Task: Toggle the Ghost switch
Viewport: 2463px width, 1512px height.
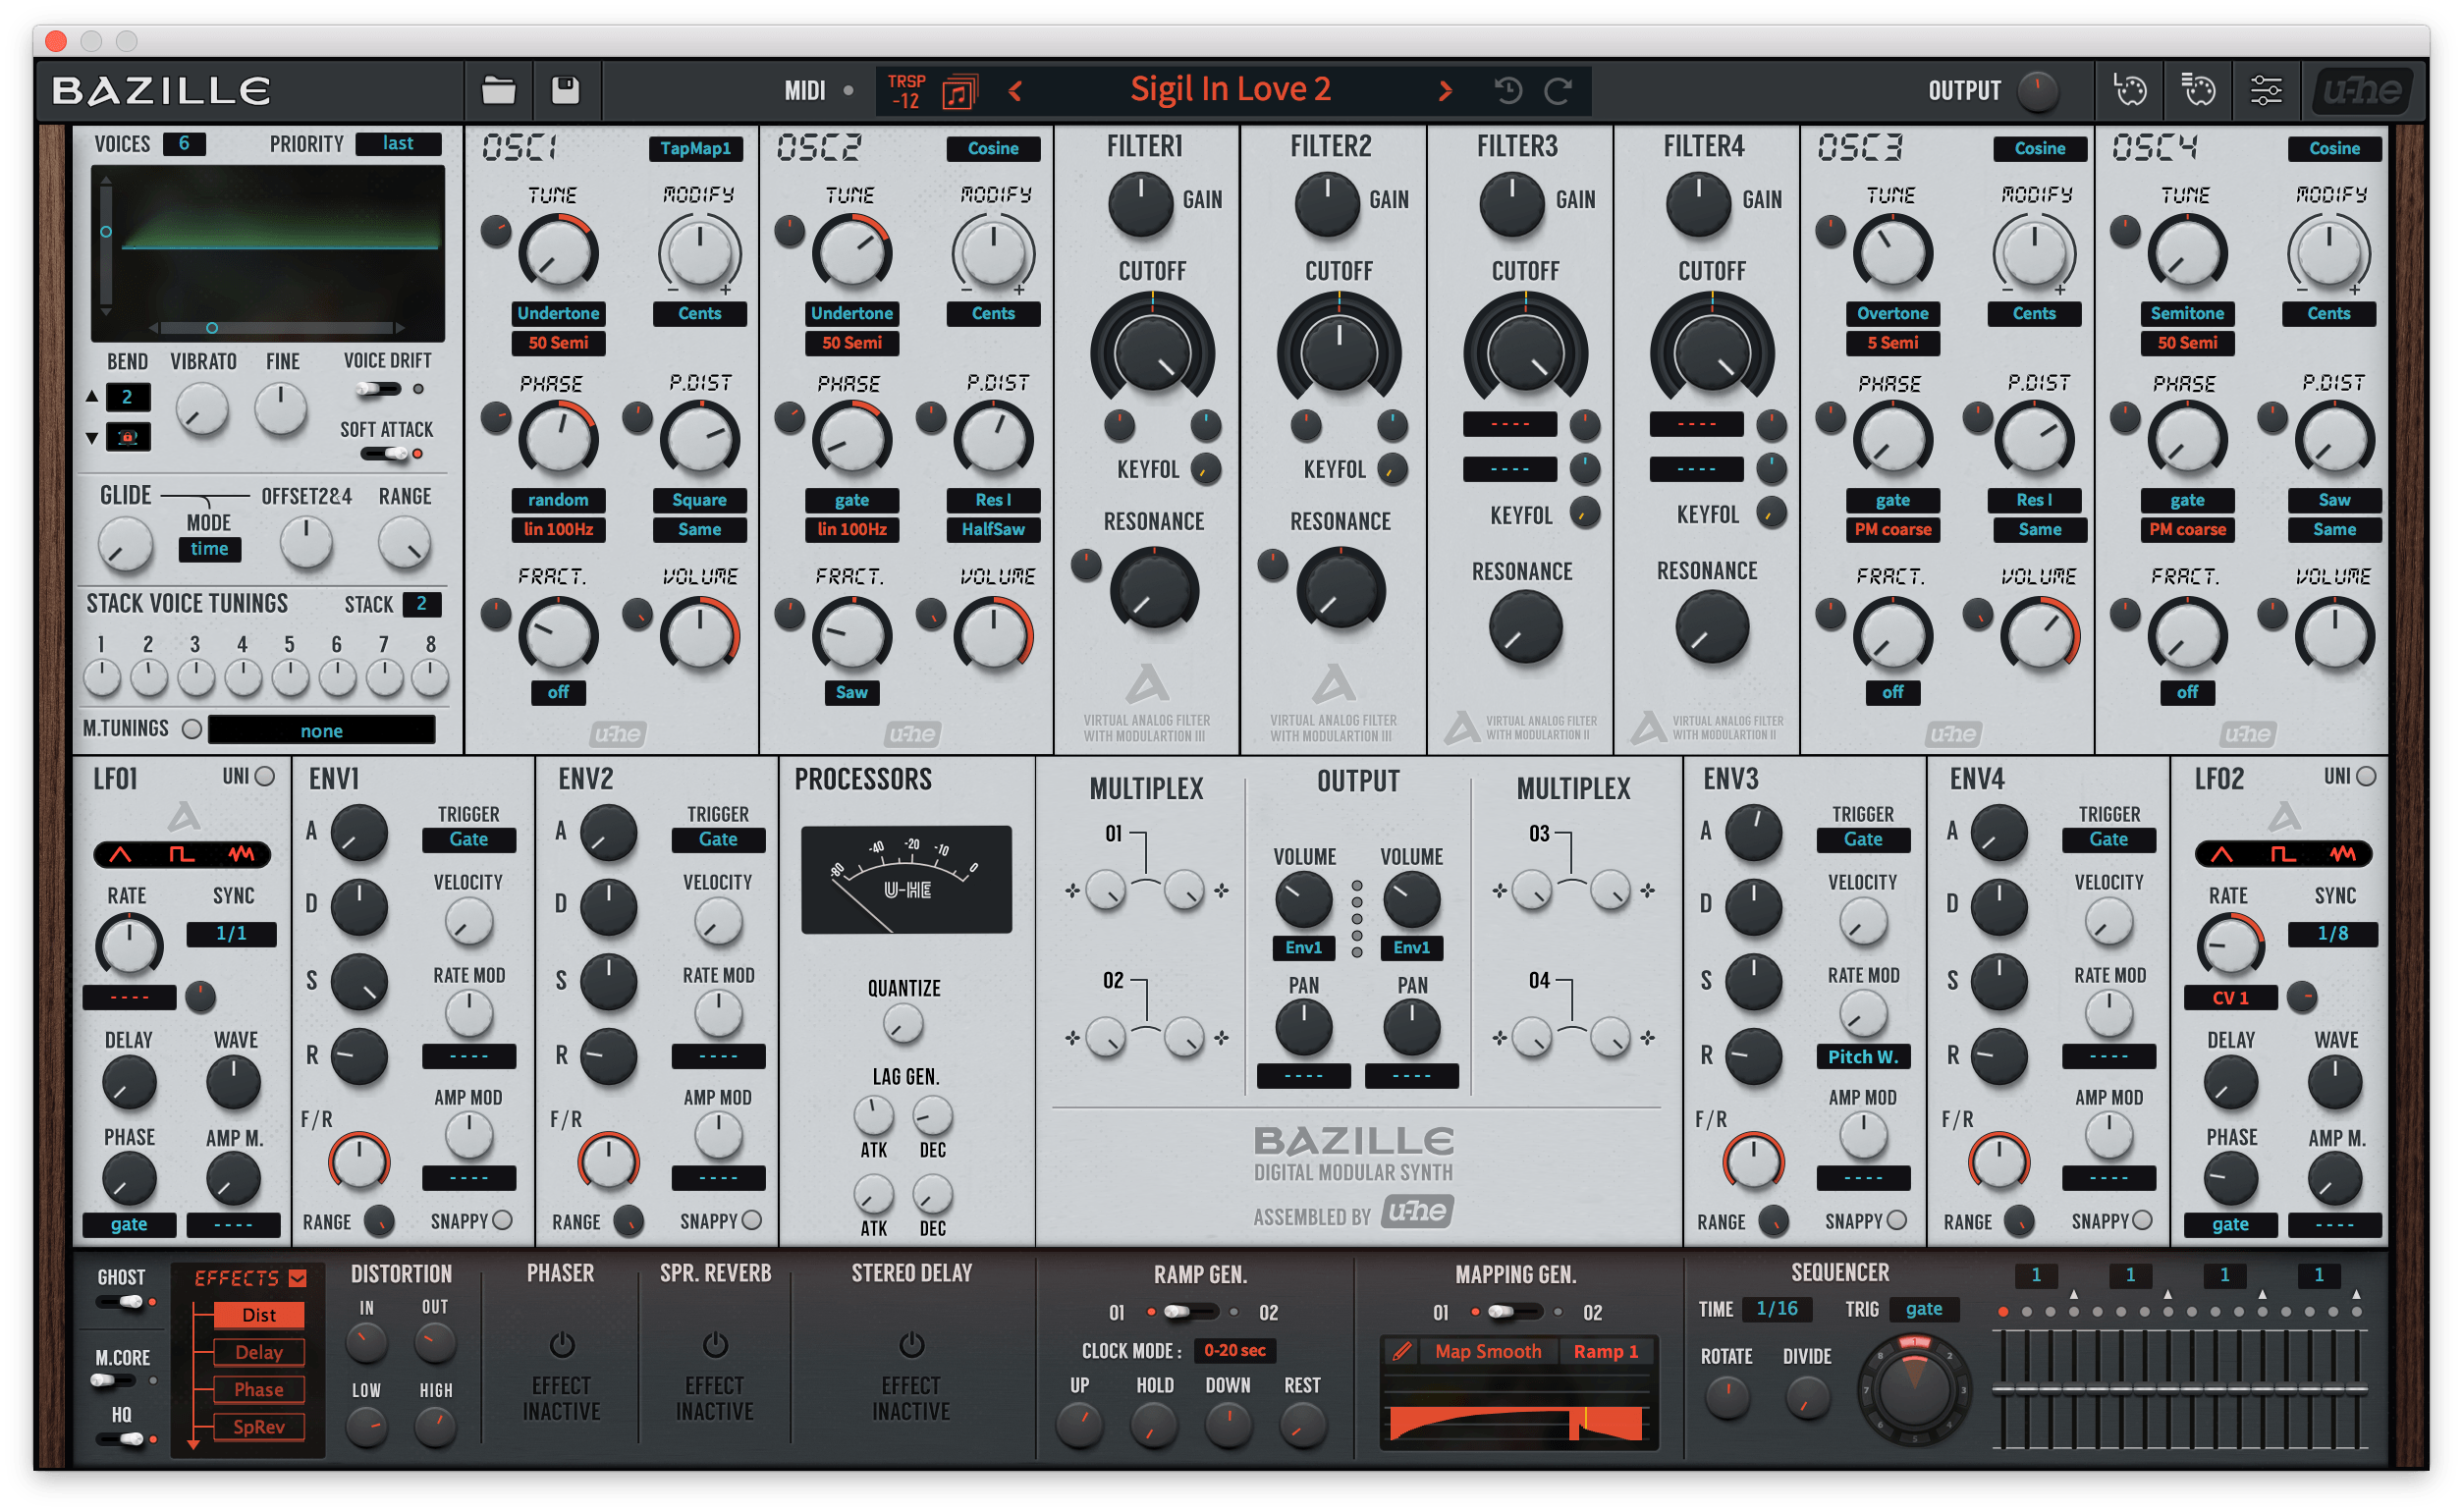Action: [x=121, y=1302]
